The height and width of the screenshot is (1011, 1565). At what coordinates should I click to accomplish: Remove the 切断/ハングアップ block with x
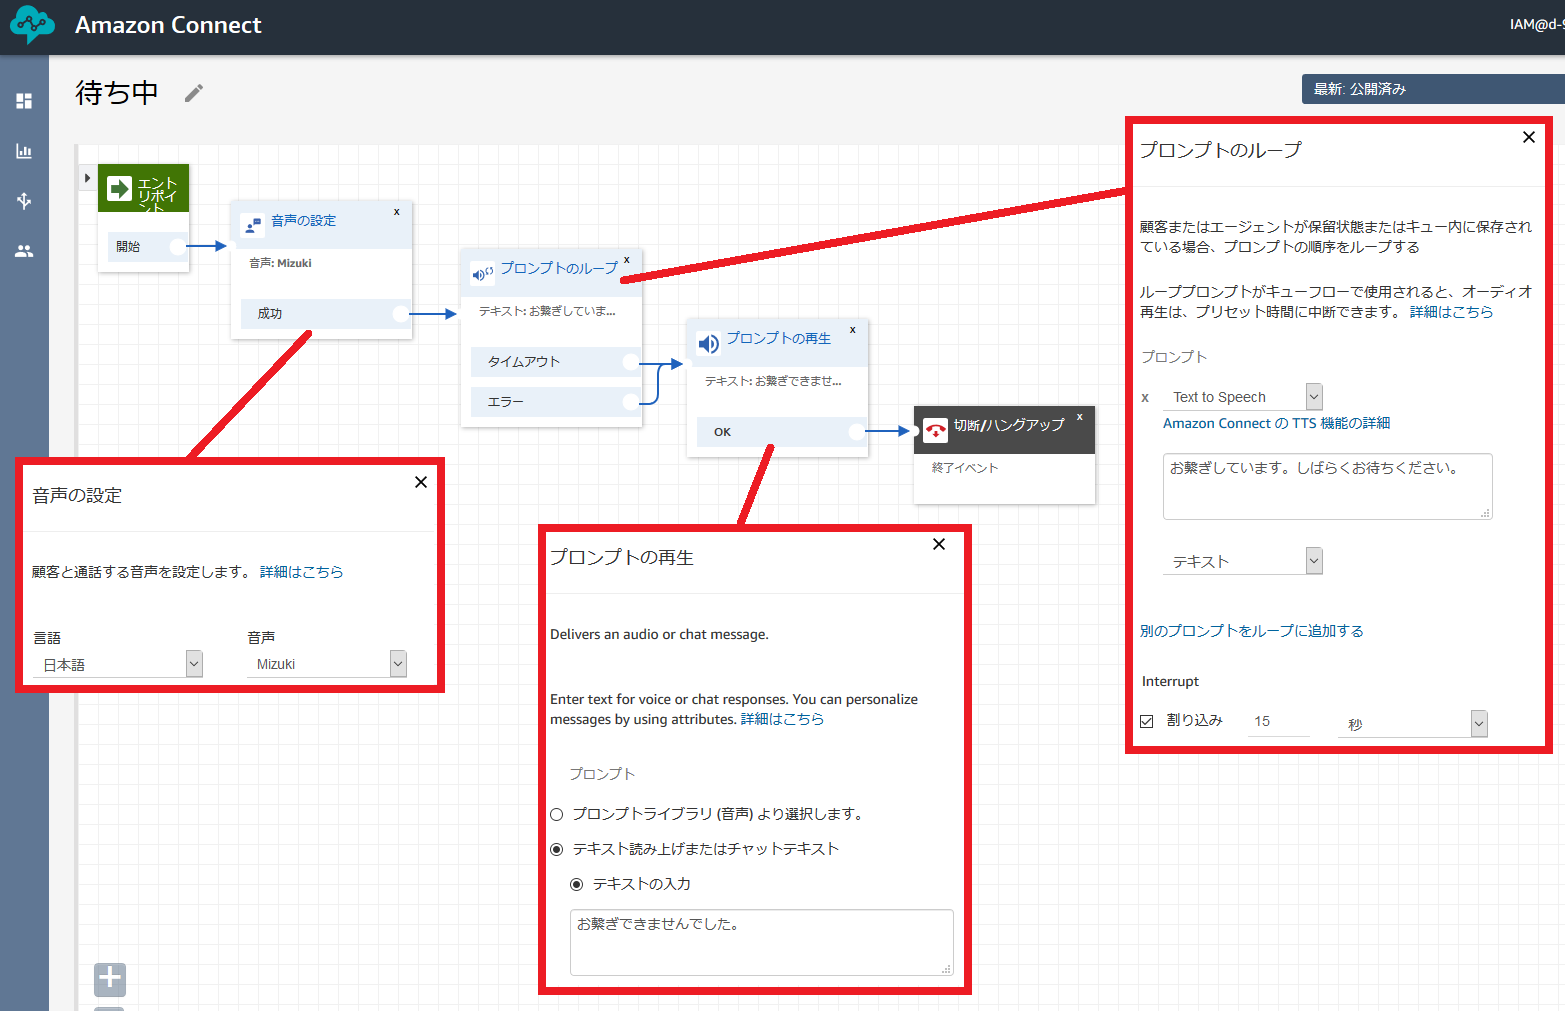1080,417
